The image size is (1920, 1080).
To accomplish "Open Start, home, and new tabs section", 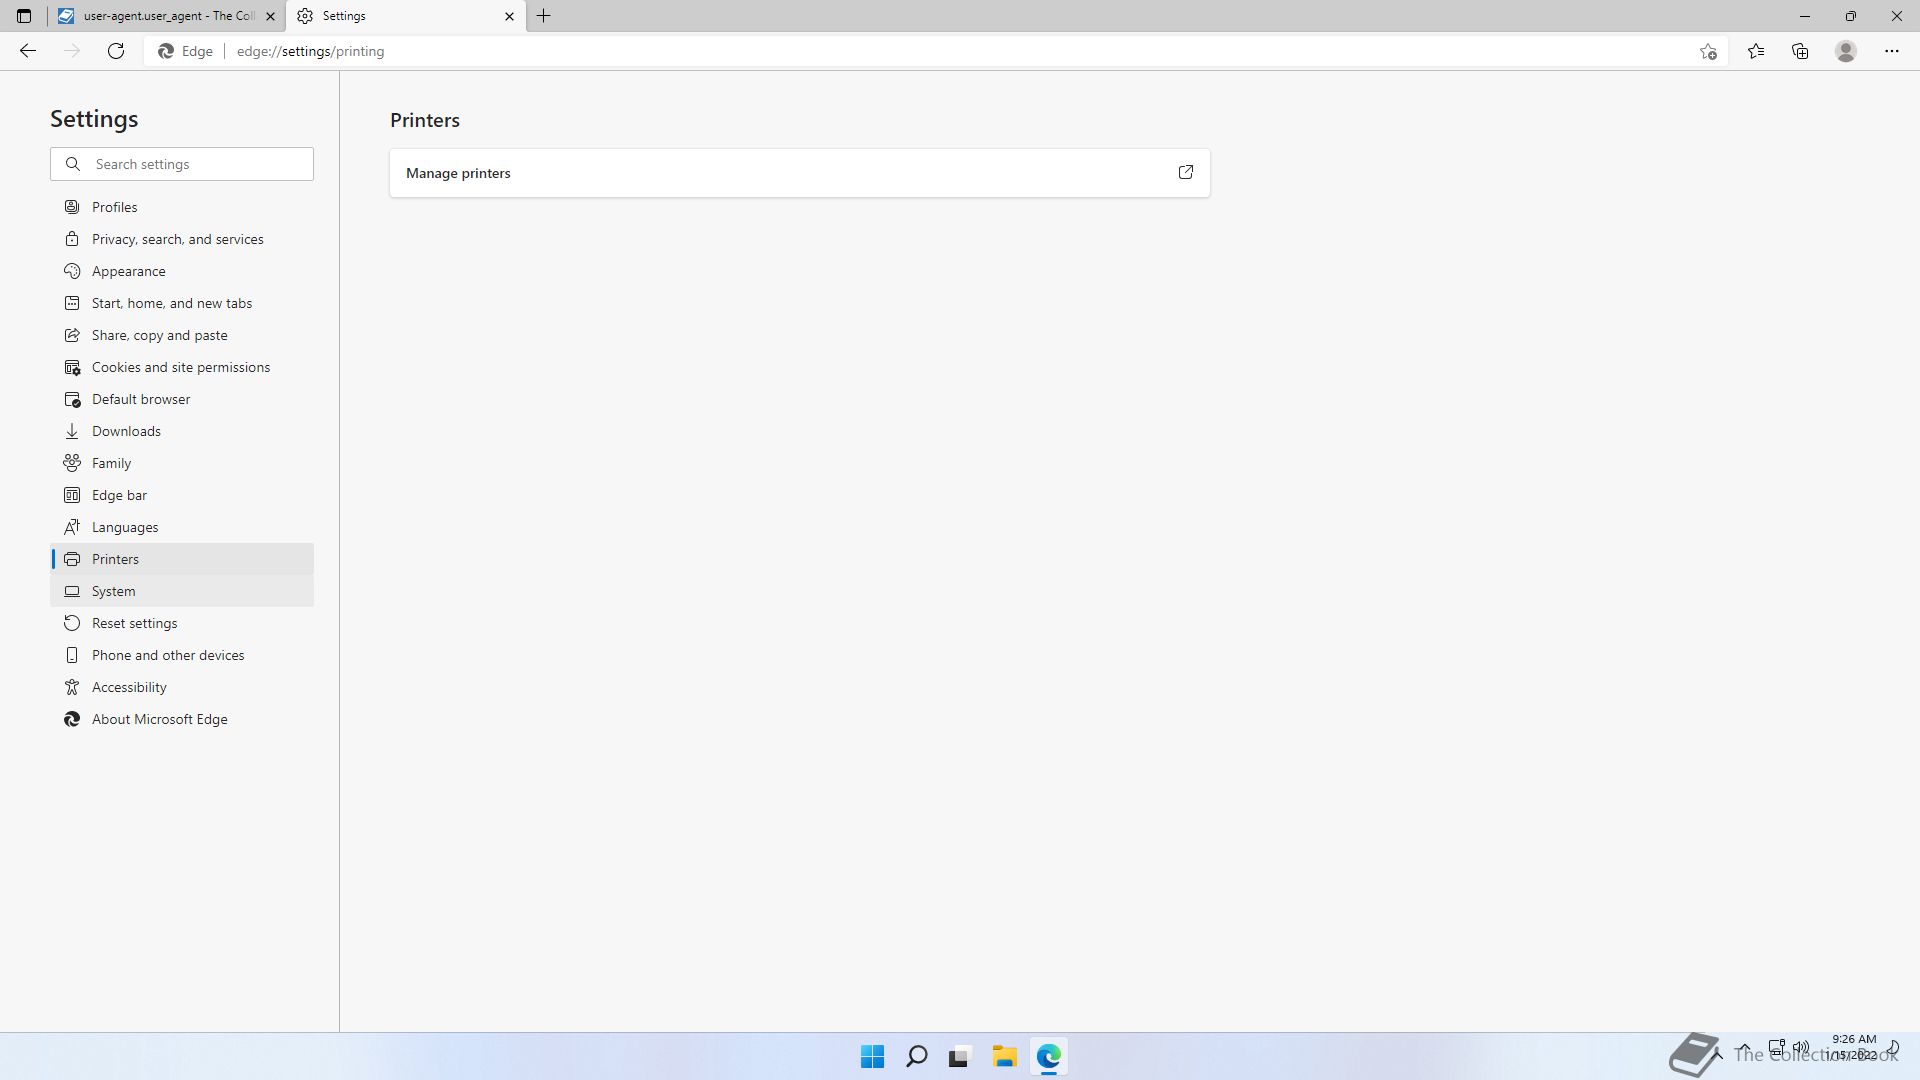I will [x=182, y=303].
